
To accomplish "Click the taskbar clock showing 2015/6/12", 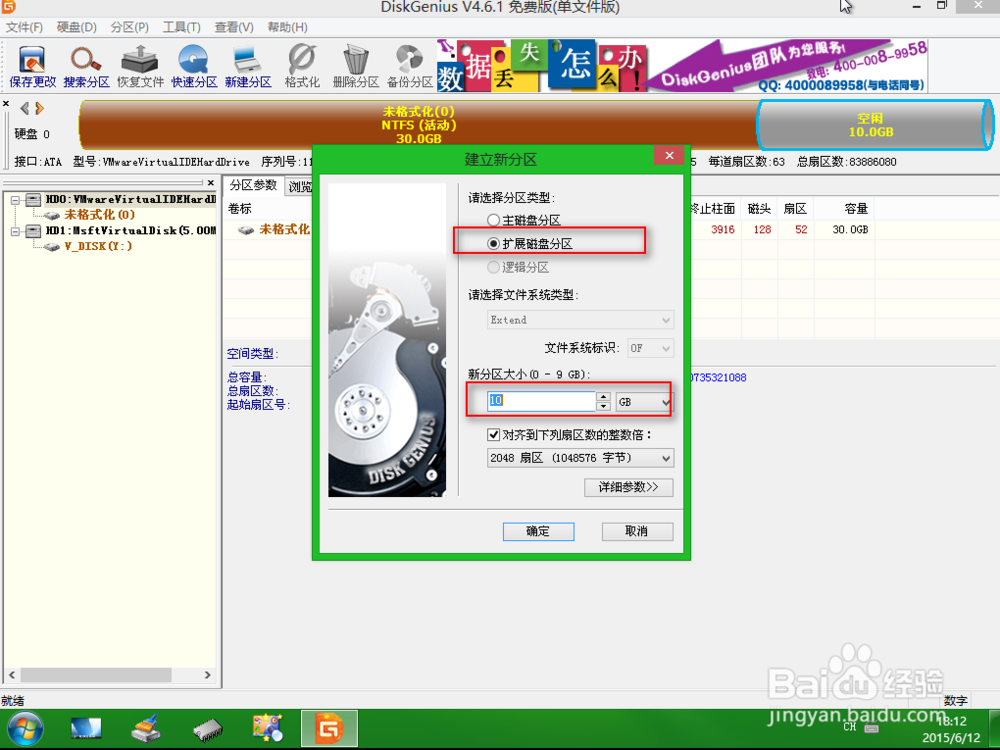I will [x=951, y=729].
